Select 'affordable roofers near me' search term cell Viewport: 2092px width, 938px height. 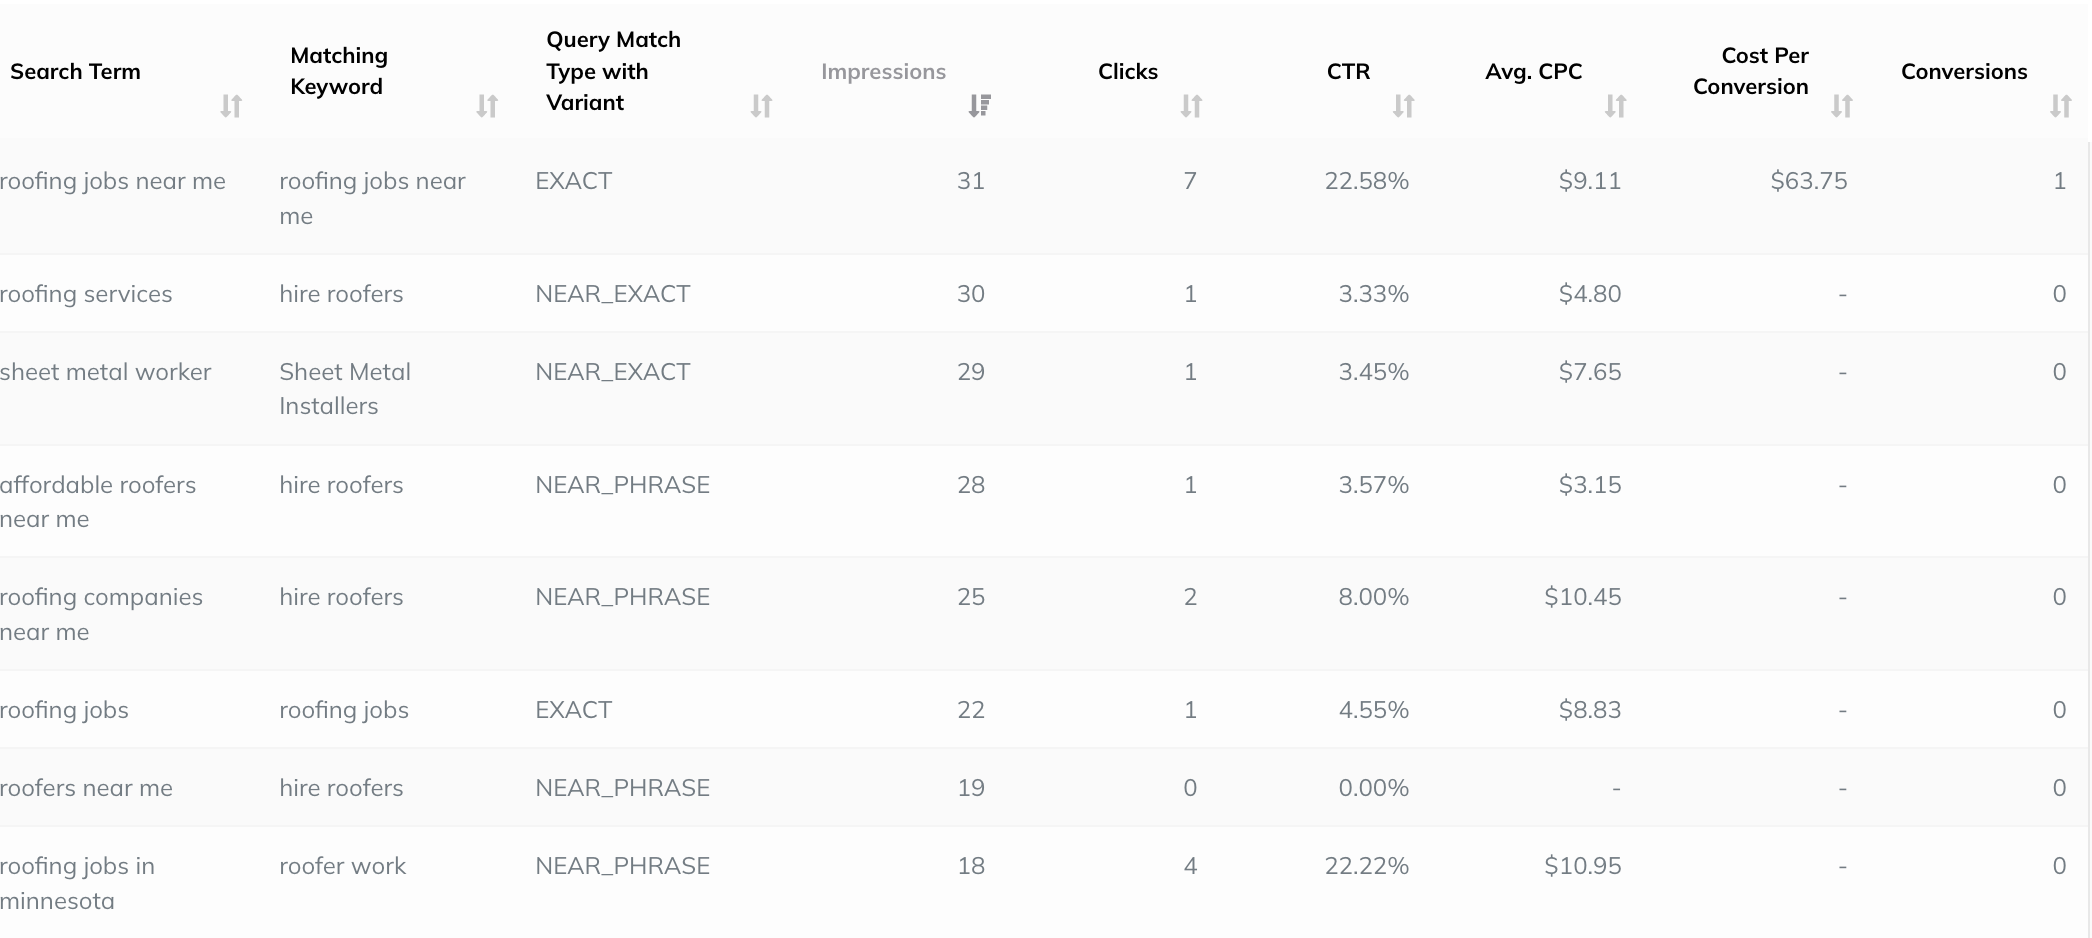coord(98,502)
